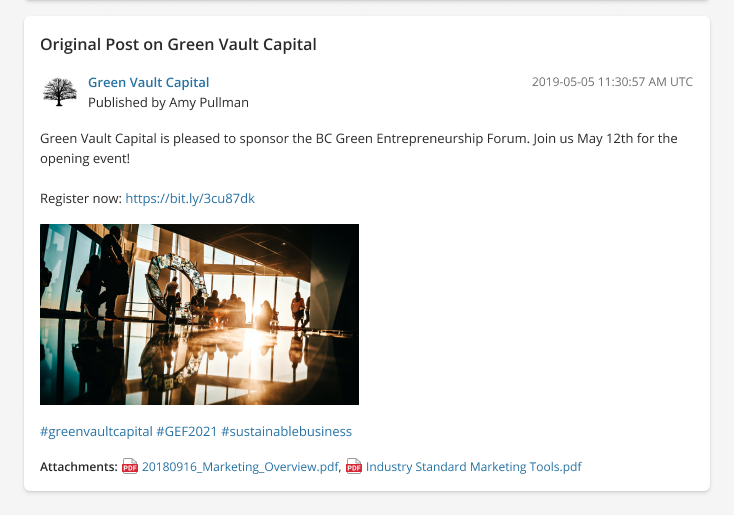Screen dimensions: 734x515
Task: Open the Green Vault Capital page name link
Action: coord(148,82)
